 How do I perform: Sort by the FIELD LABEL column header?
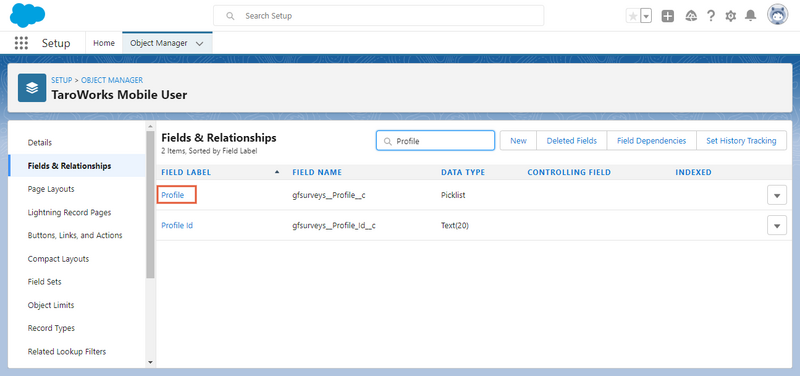[186, 172]
